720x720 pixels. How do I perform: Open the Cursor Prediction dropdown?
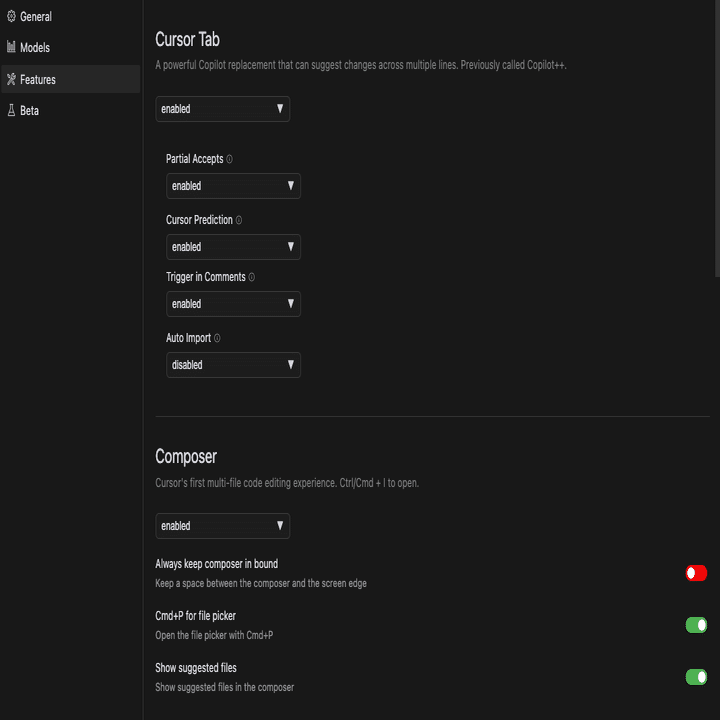[x=233, y=247]
